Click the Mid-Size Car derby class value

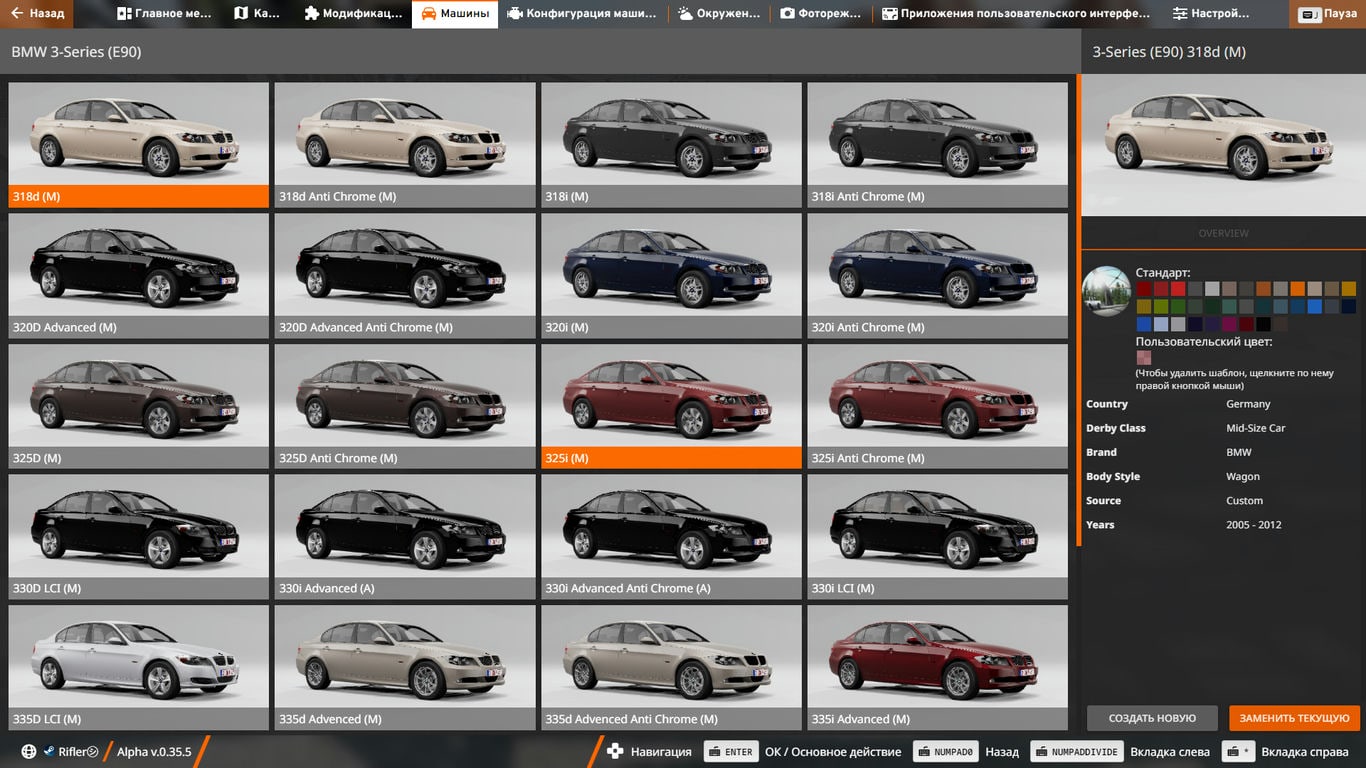click(1256, 428)
